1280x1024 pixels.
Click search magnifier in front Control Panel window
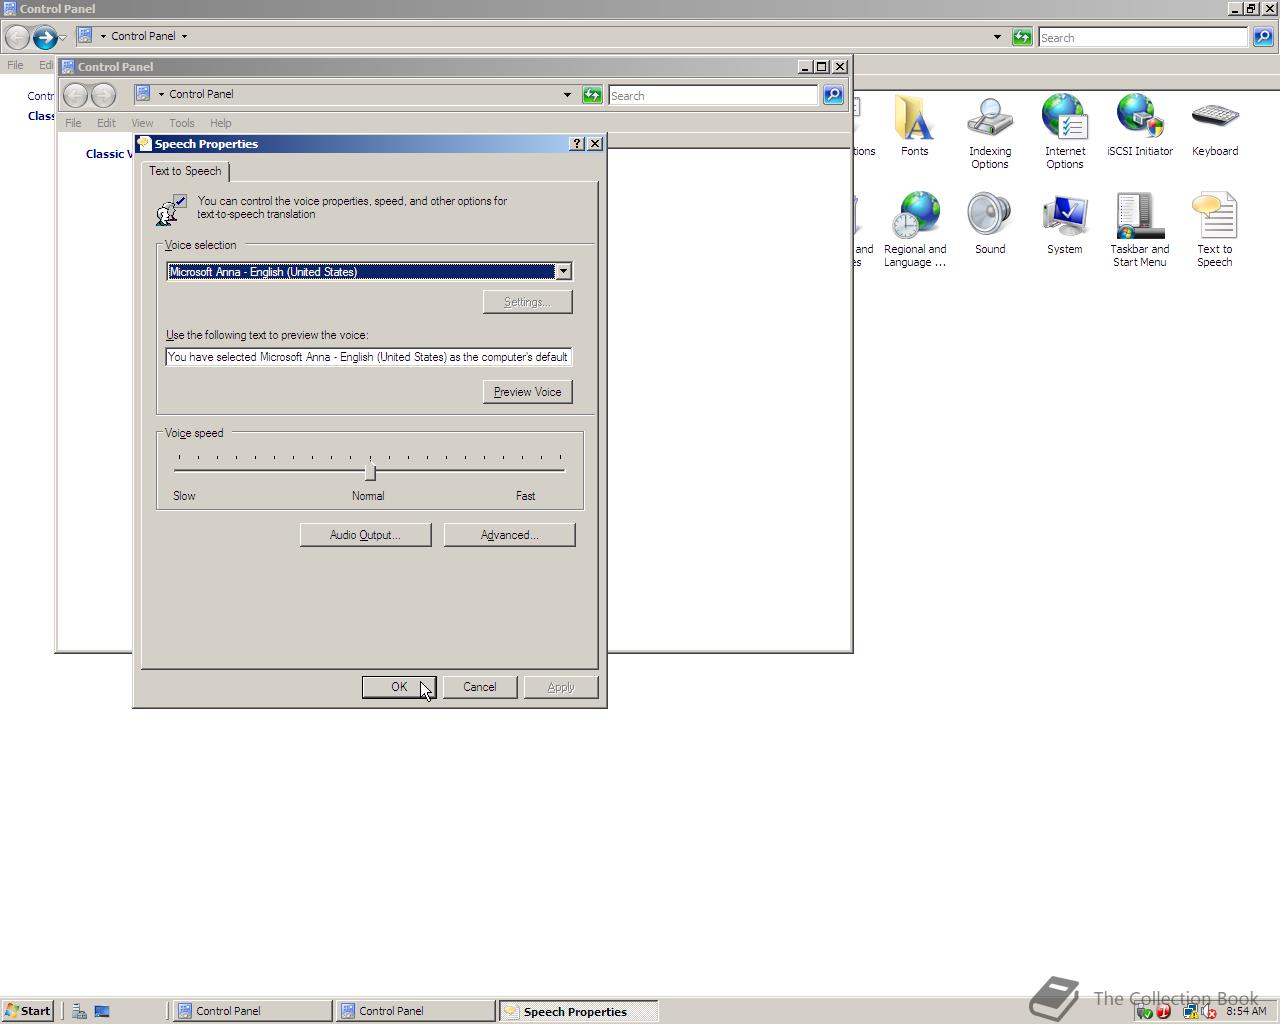point(833,95)
